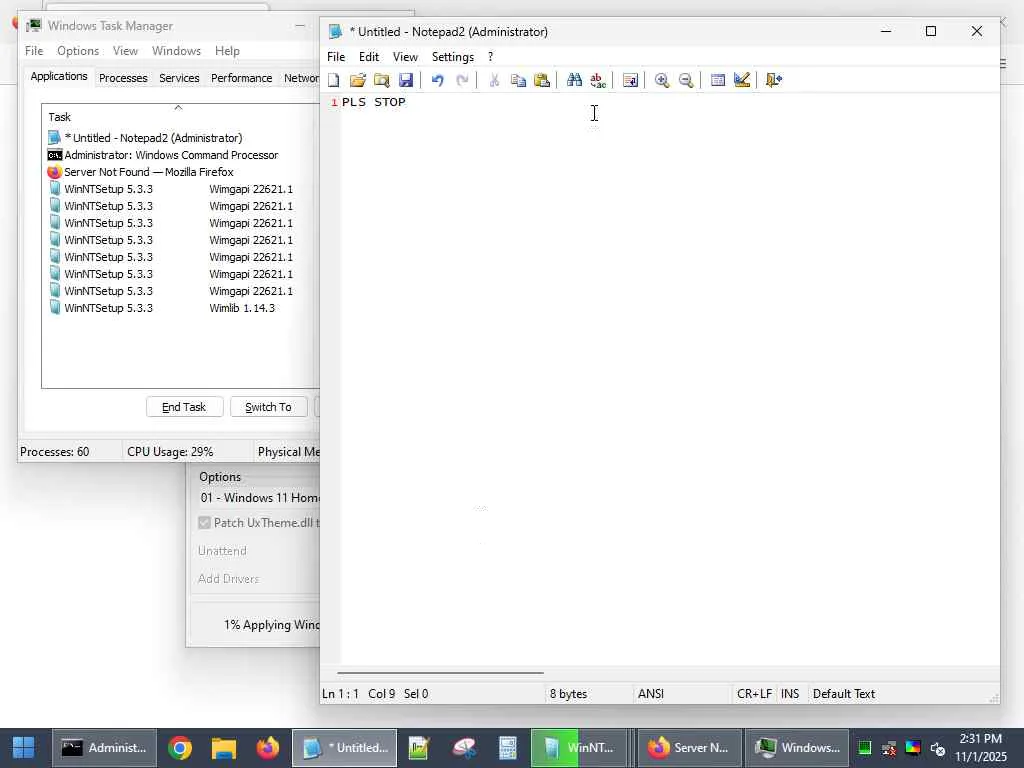The image size is (1024, 768).
Task: Click the Save floppy disk icon in Notepad2
Action: 406,80
